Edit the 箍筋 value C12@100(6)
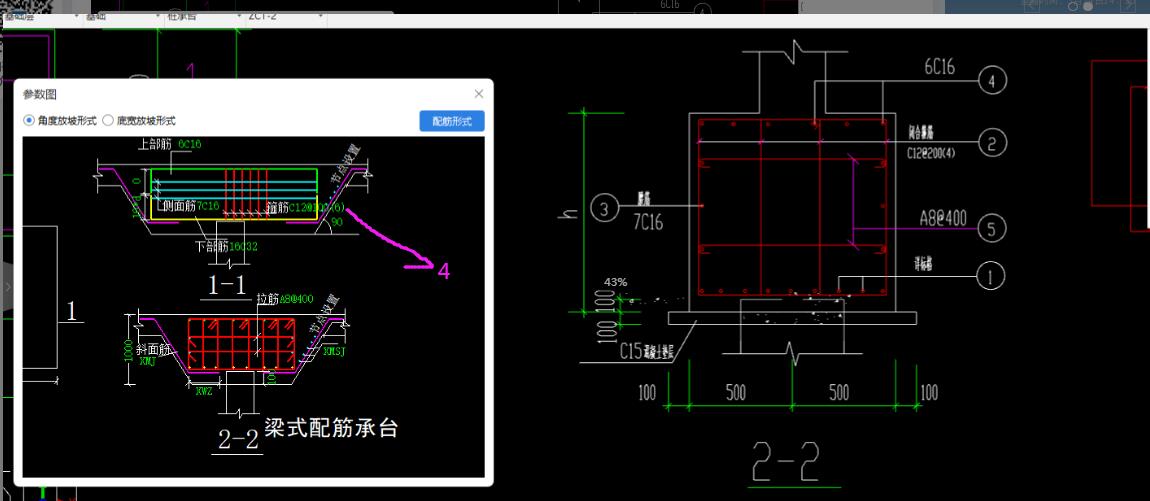Screen dimensions: 1150x501 [x=315, y=208]
